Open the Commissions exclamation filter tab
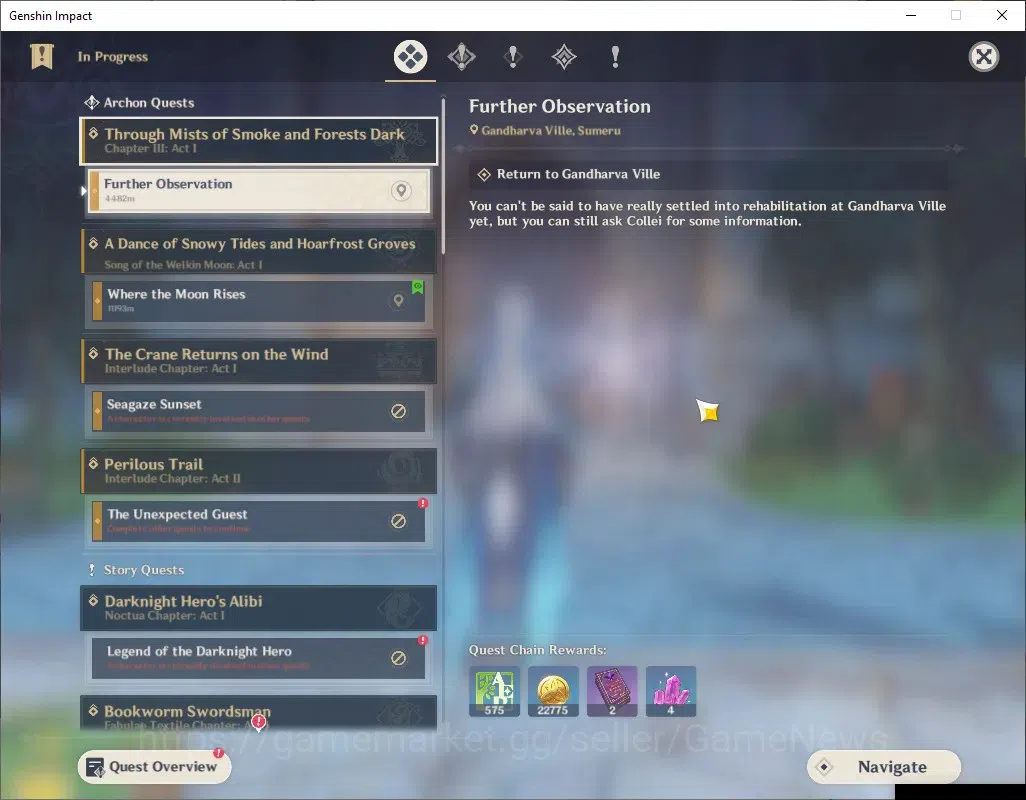 tap(615, 57)
